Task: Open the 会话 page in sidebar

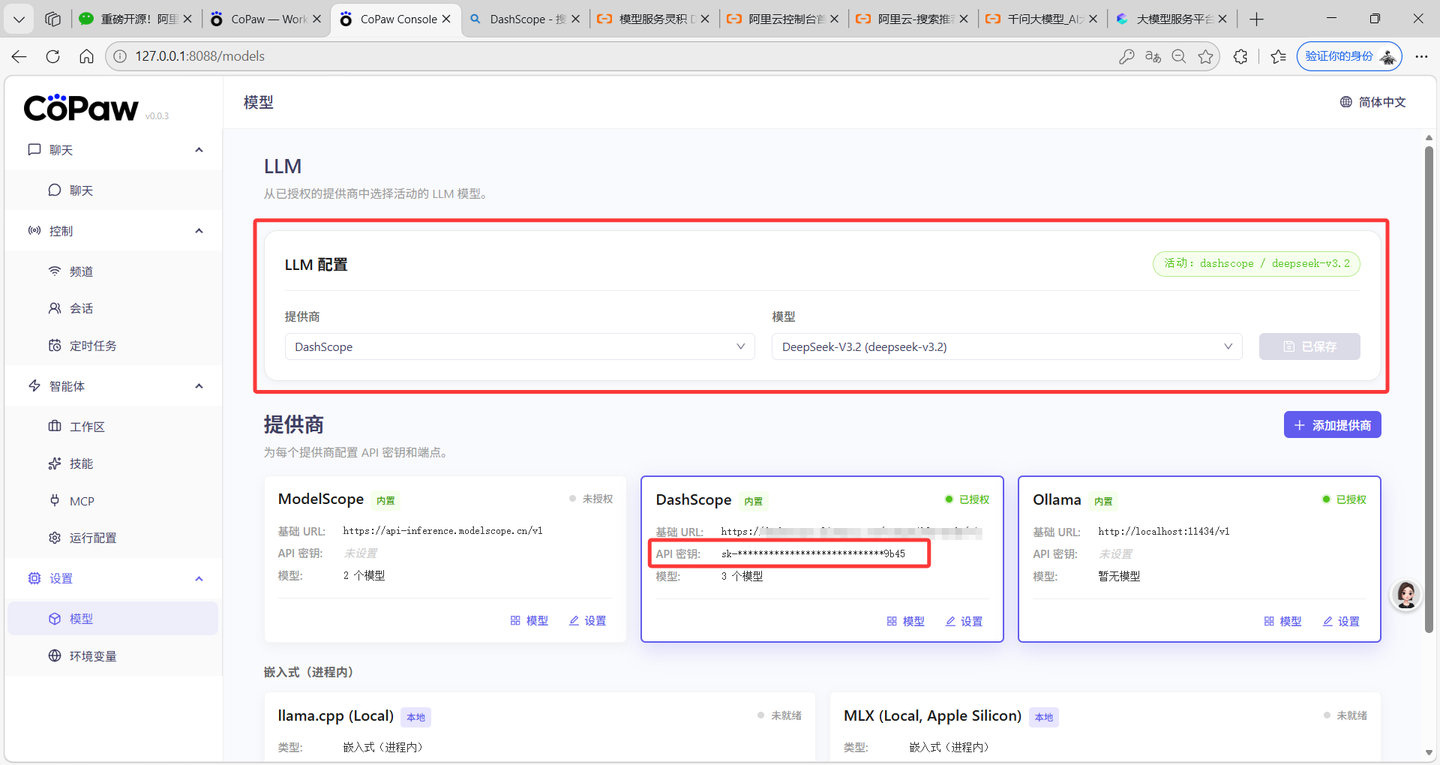Action: coord(112,308)
